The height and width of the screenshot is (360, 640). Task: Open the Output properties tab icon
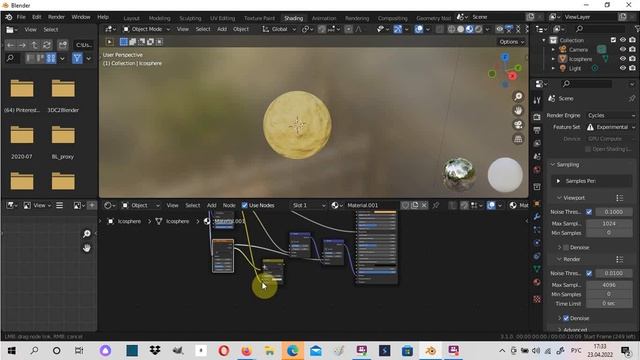(537, 130)
